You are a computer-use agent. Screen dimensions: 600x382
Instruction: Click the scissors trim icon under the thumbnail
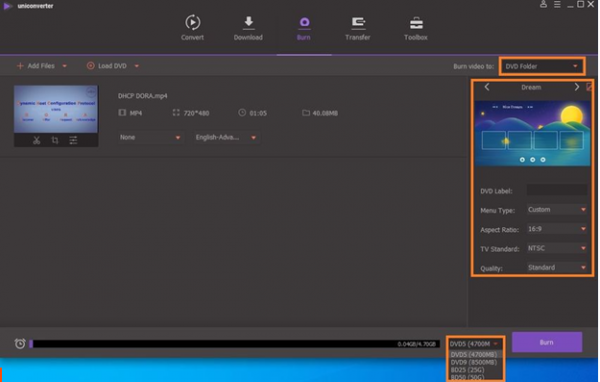tap(36, 140)
